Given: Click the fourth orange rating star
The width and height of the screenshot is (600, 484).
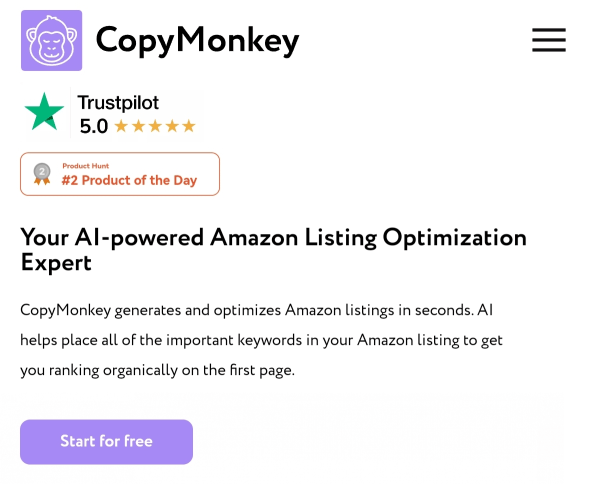Looking at the screenshot, I should [x=171, y=126].
